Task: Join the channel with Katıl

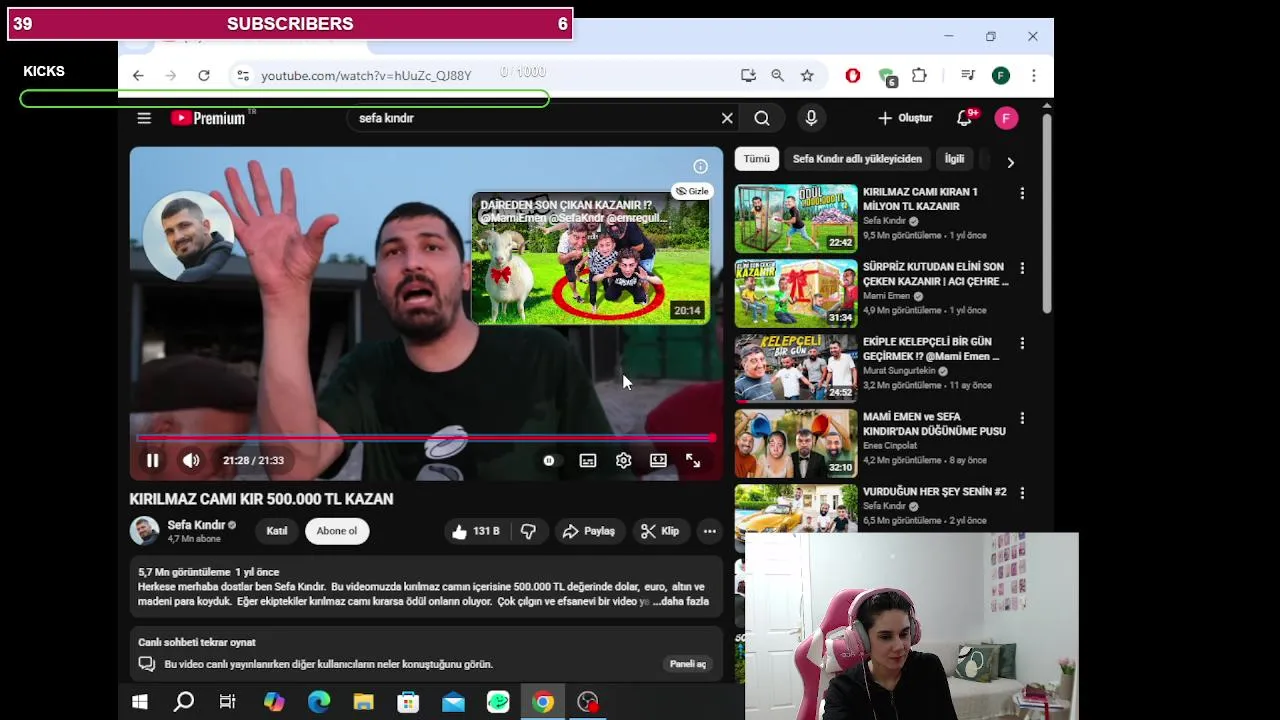Action: [x=277, y=531]
